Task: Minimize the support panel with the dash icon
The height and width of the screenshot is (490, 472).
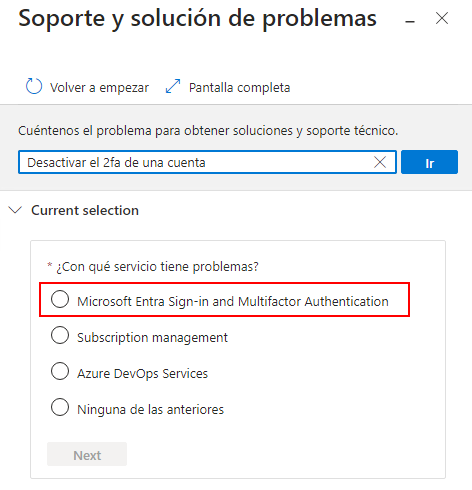Action: [410, 22]
